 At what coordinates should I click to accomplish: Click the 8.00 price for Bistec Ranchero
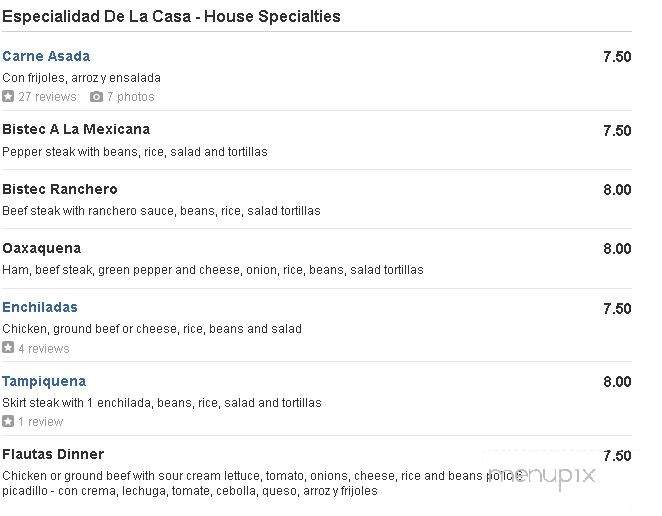(x=617, y=190)
